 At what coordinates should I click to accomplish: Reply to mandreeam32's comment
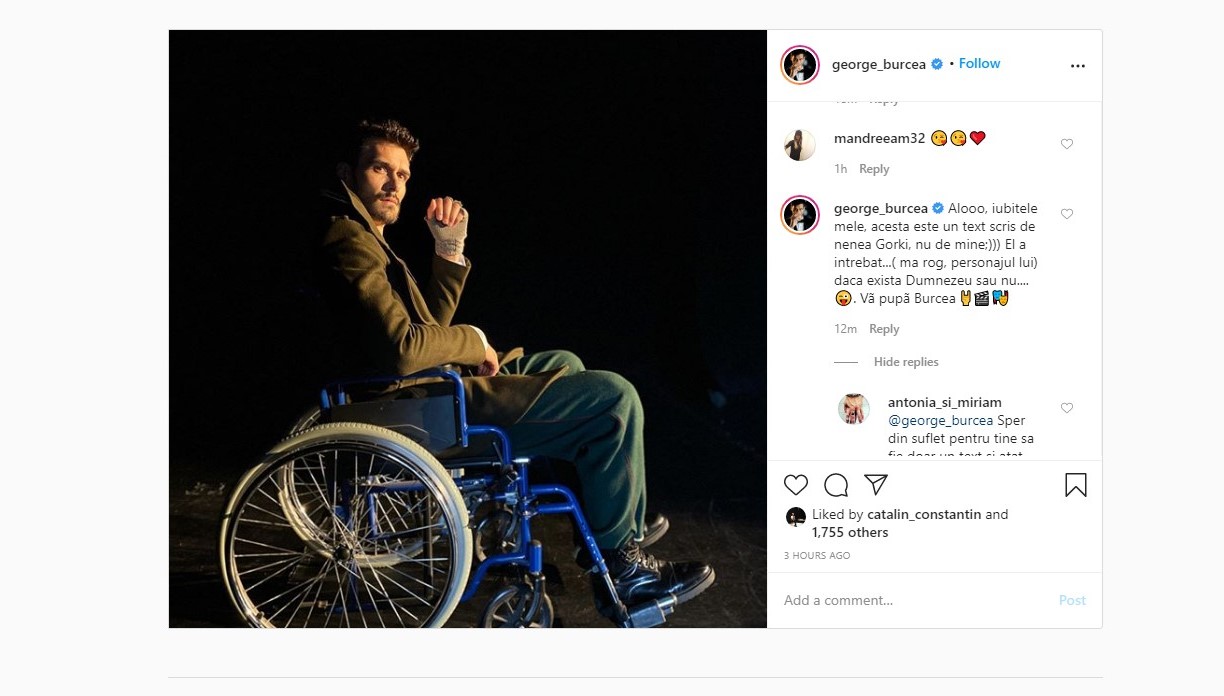pyautogui.click(x=874, y=169)
